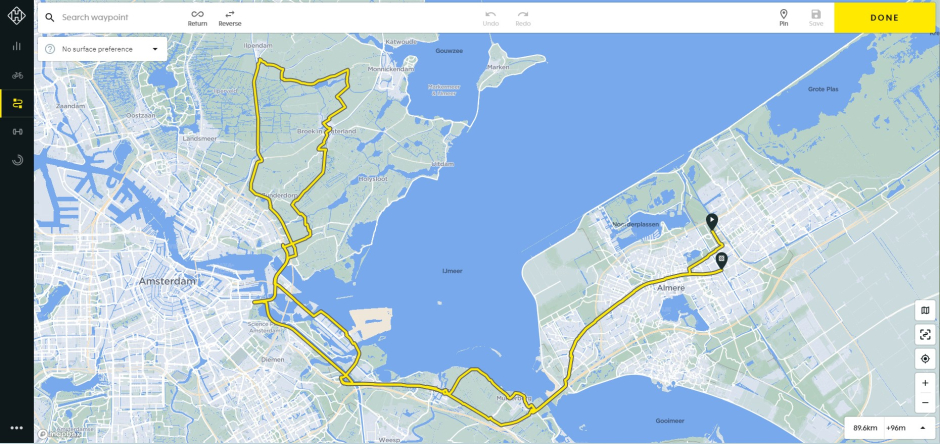940x444 pixels.
Task: Open the three-dots more menu
Action: coord(17,428)
